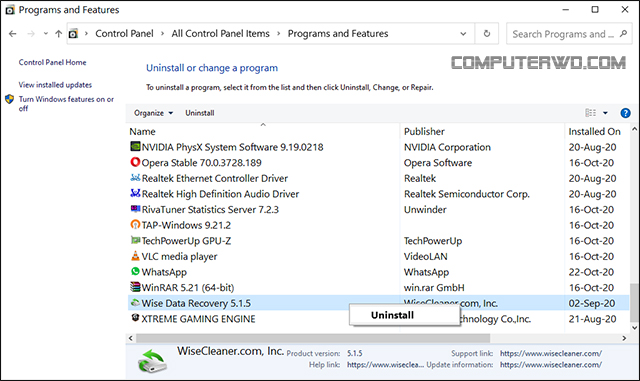Expand the view options dropdown arrow
This screenshot has height=381, width=640.
tap(605, 113)
